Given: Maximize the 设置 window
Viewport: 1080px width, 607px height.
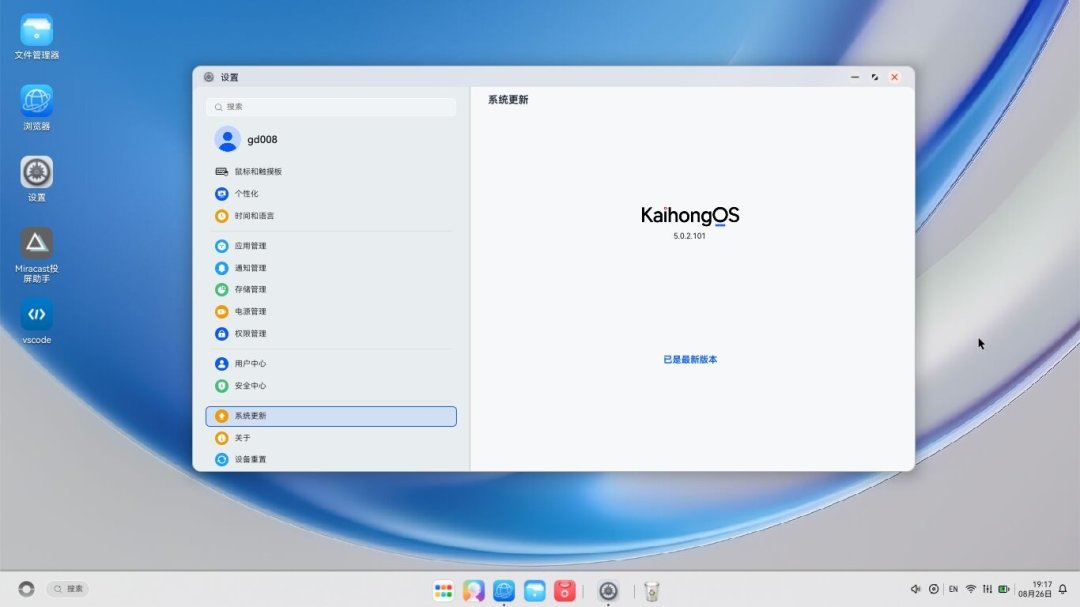Looking at the screenshot, I should click(875, 77).
